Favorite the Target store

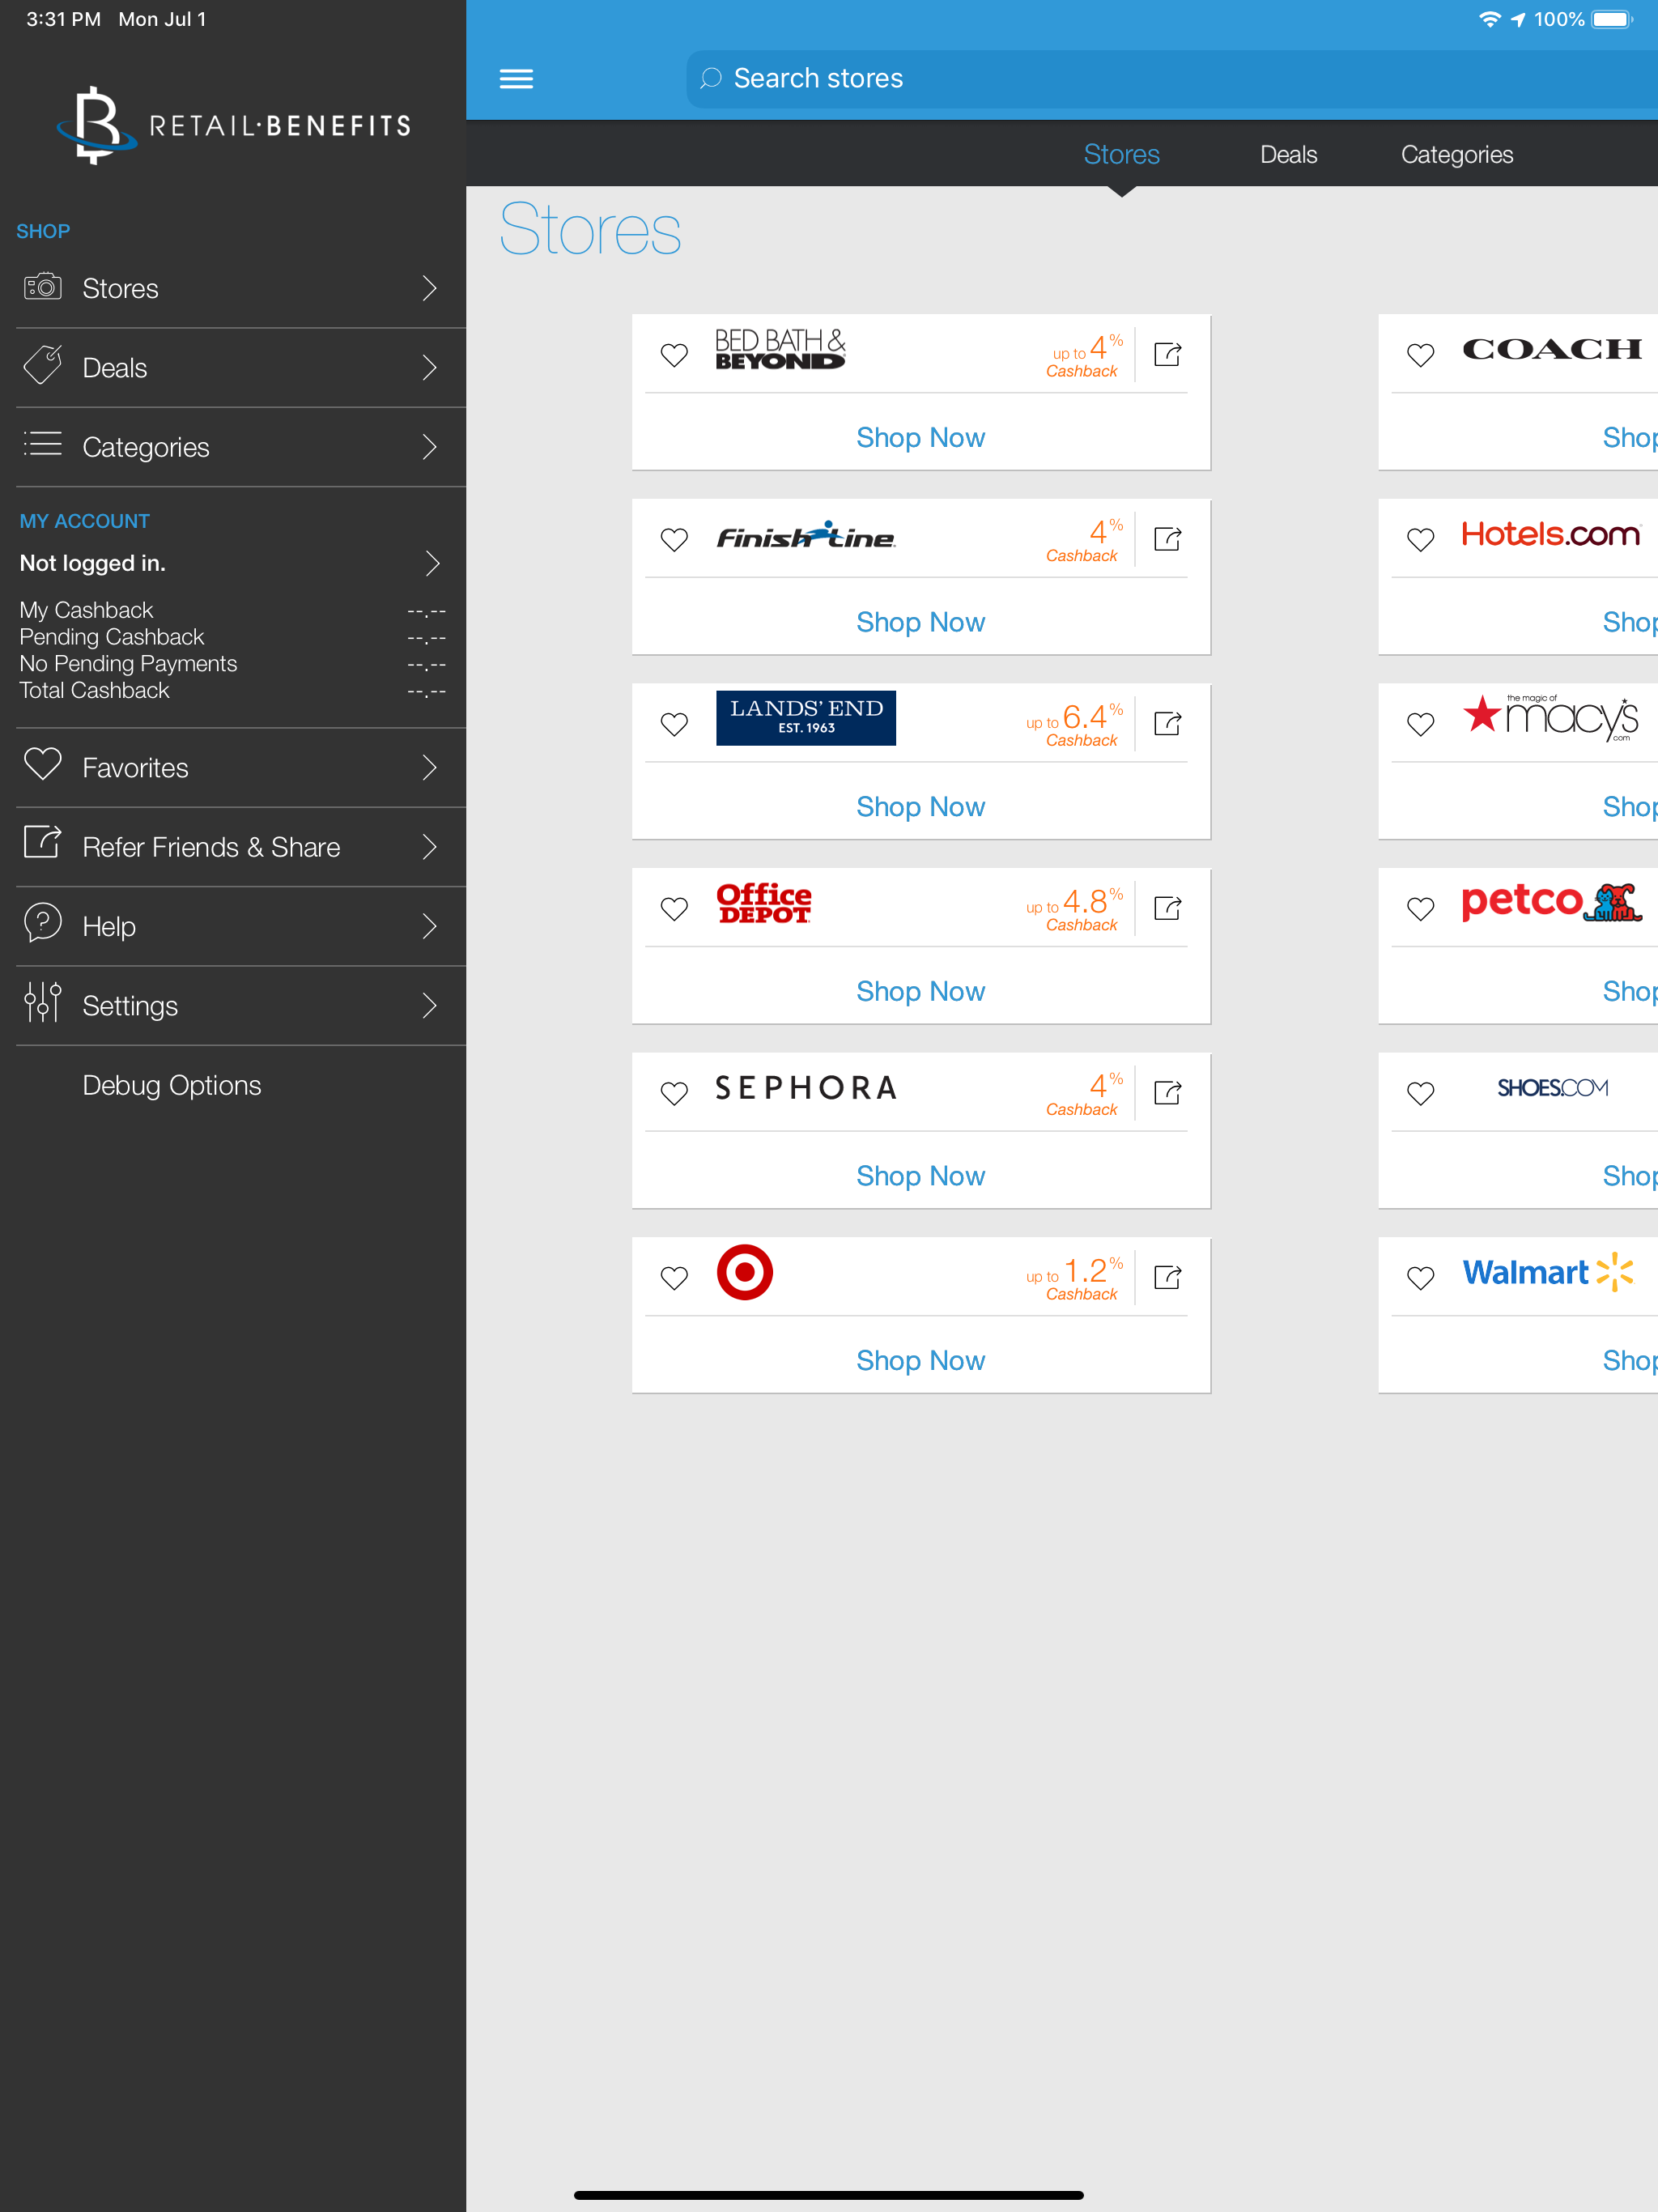[674, 1278]
